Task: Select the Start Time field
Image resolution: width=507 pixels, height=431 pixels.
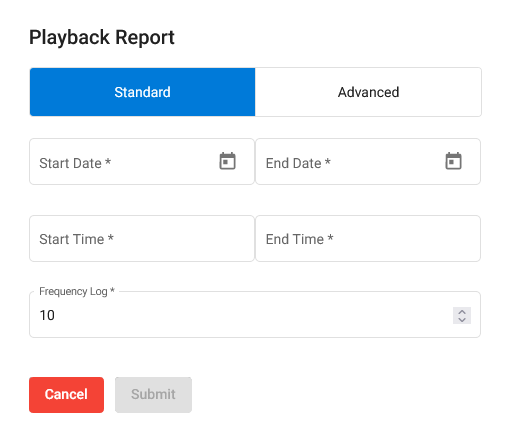Action: [142, 238]
